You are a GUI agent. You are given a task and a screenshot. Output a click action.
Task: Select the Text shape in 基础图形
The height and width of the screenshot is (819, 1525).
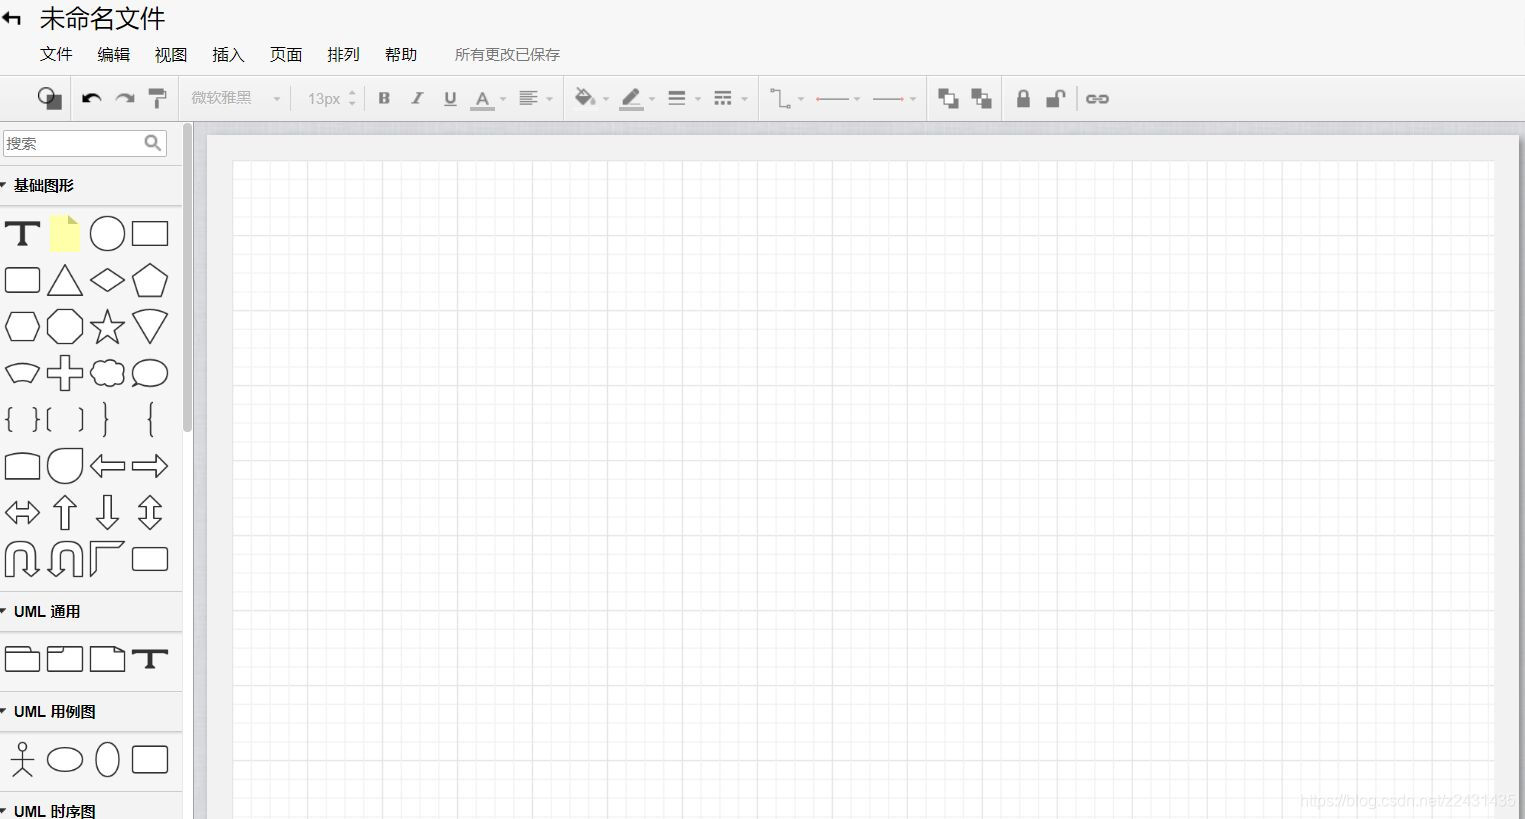tap(22, 234)
